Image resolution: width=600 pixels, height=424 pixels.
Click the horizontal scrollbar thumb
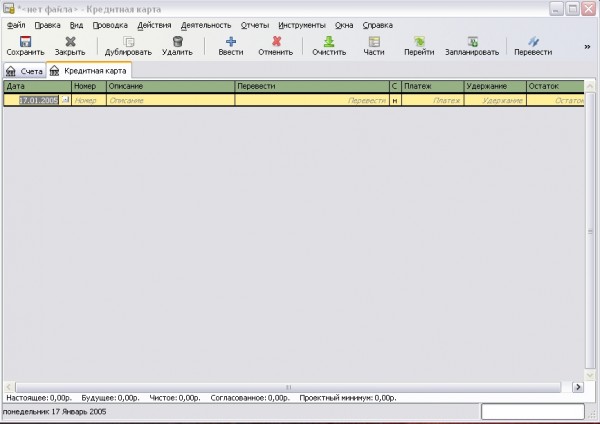click(289, 387)
